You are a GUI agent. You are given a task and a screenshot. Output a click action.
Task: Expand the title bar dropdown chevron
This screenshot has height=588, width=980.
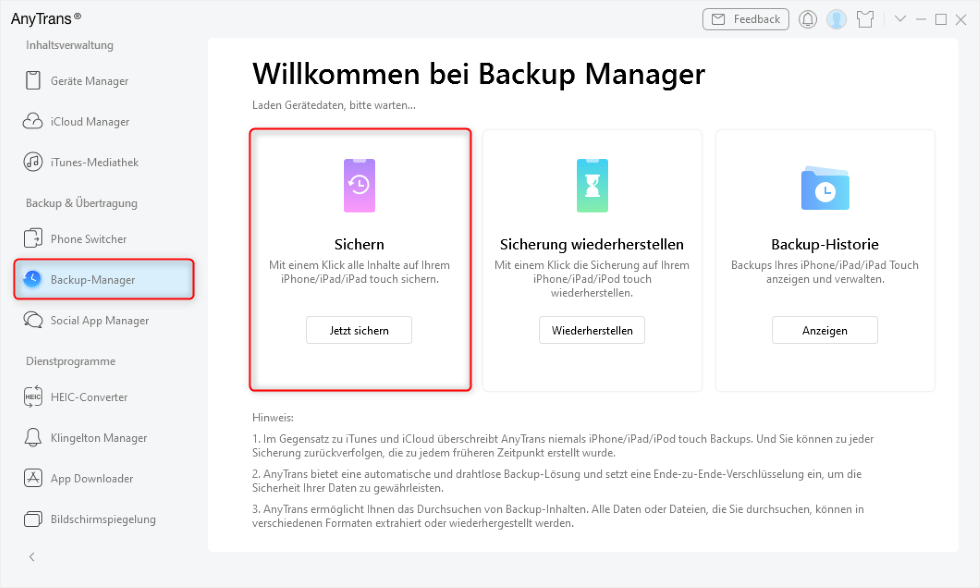[x=900, y=19]
